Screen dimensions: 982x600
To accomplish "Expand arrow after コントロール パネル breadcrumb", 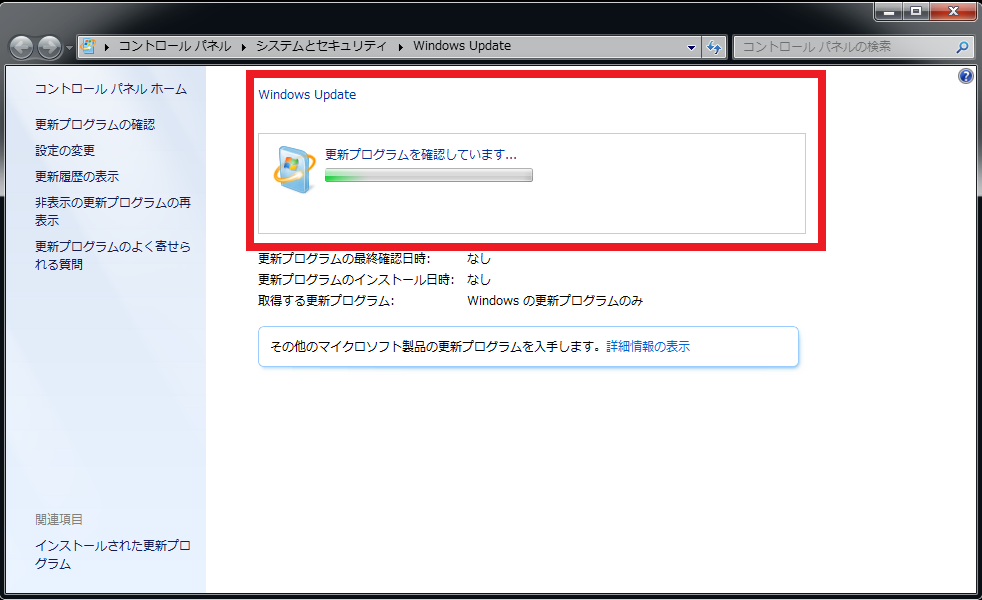I will pos(243,47).
